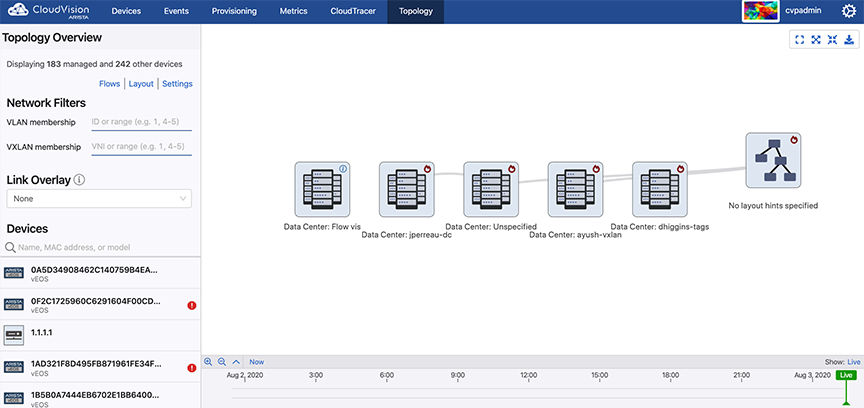Click the 1.1.1.1 device icon
Viewport: 864px width, 408px height.
[14, 335]
